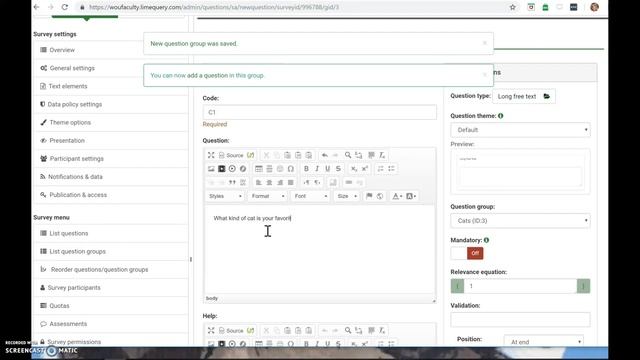This screenshot has height=360, width=640.
Task: Open Question theme Default dropdown
Action: click(520, 130)
